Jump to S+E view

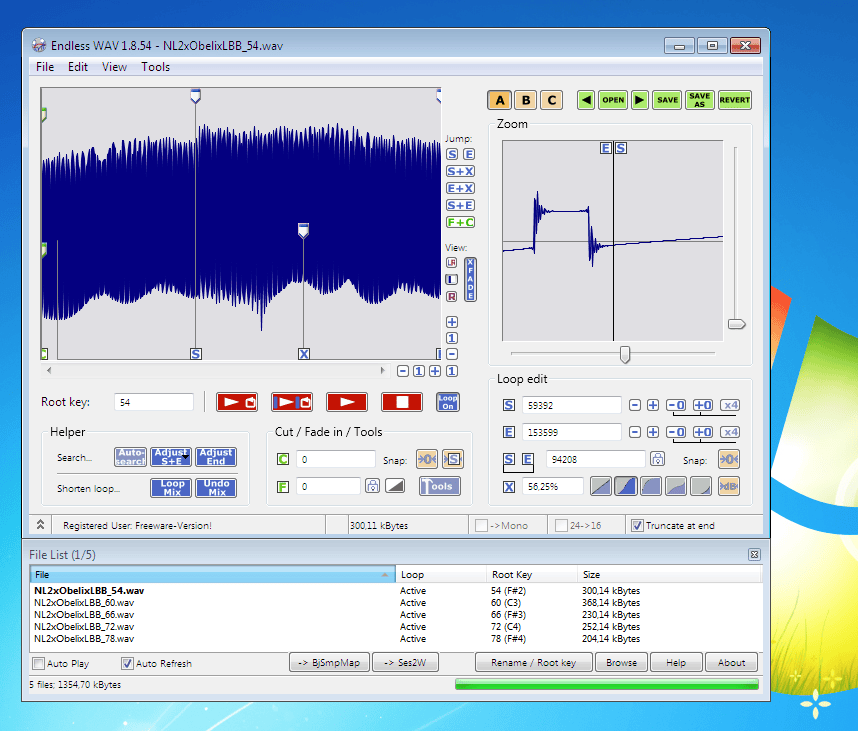pyautogui.click(x=460, y=205)
